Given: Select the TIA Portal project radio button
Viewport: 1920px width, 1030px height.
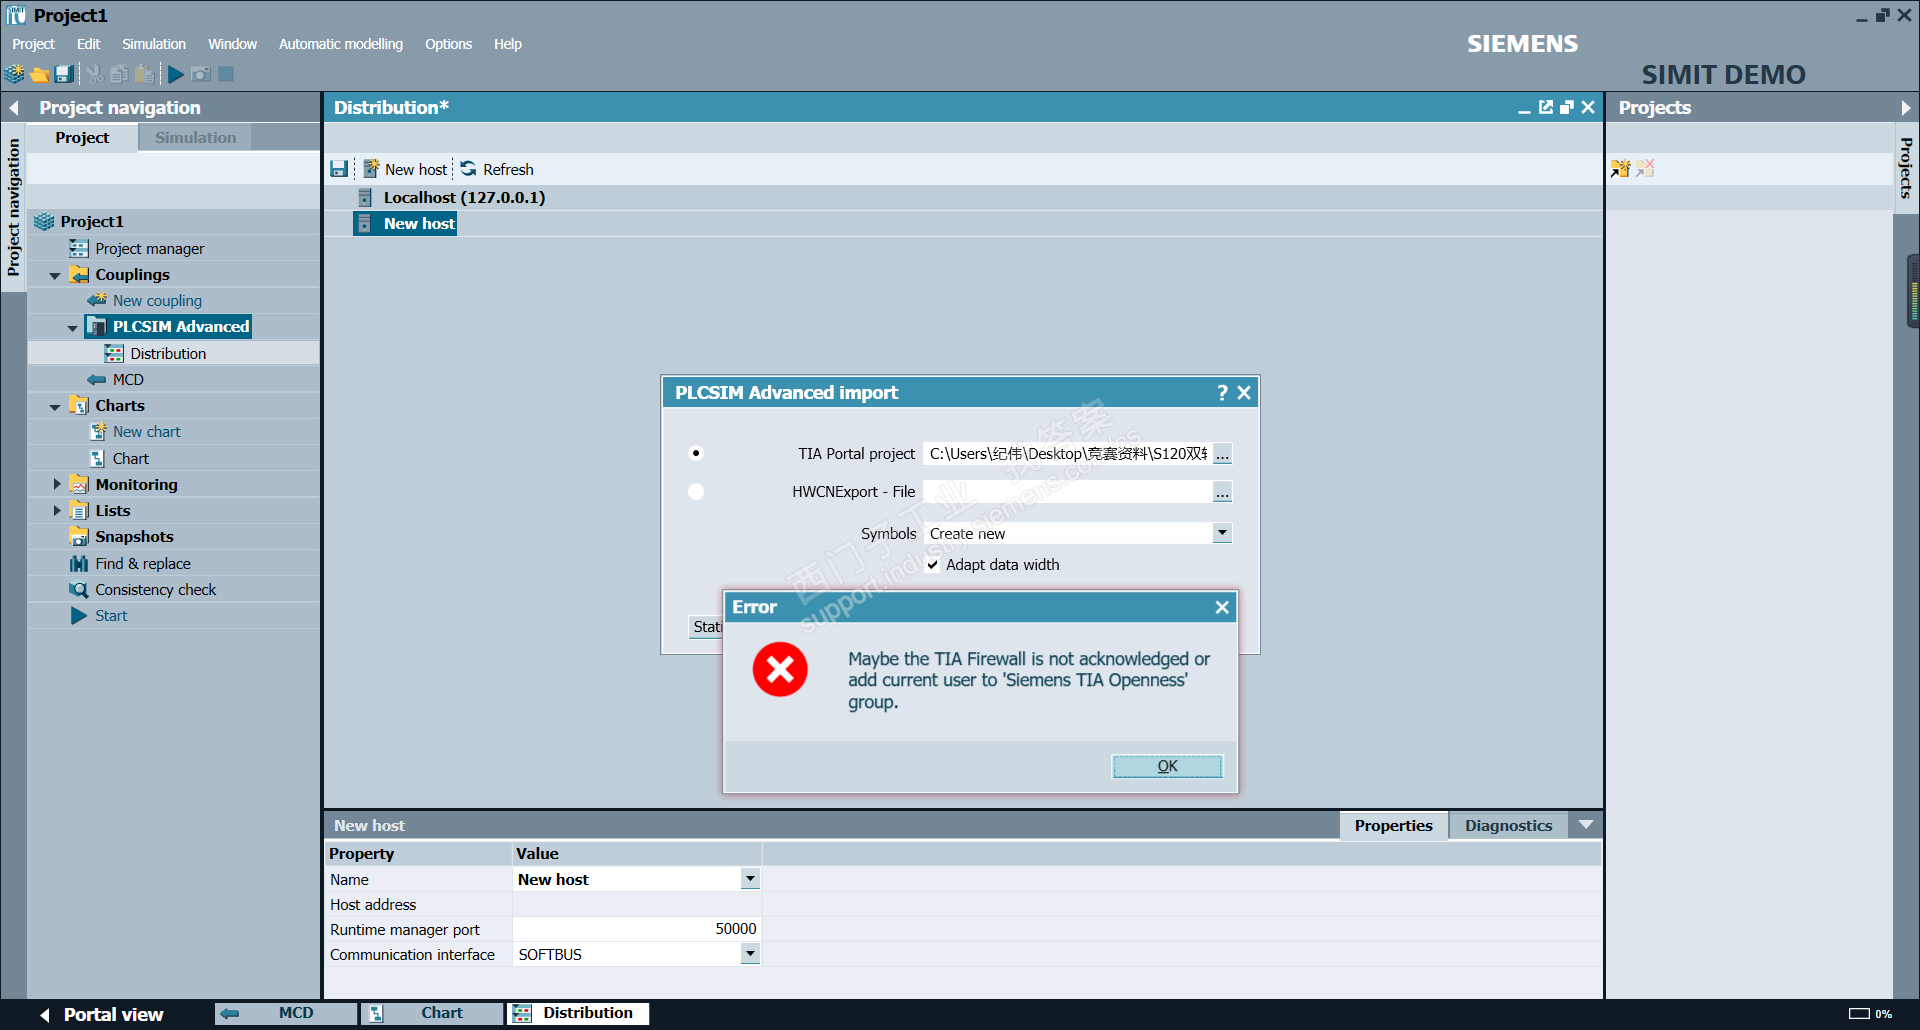Looking at the screenshot, I should (696, 453).
